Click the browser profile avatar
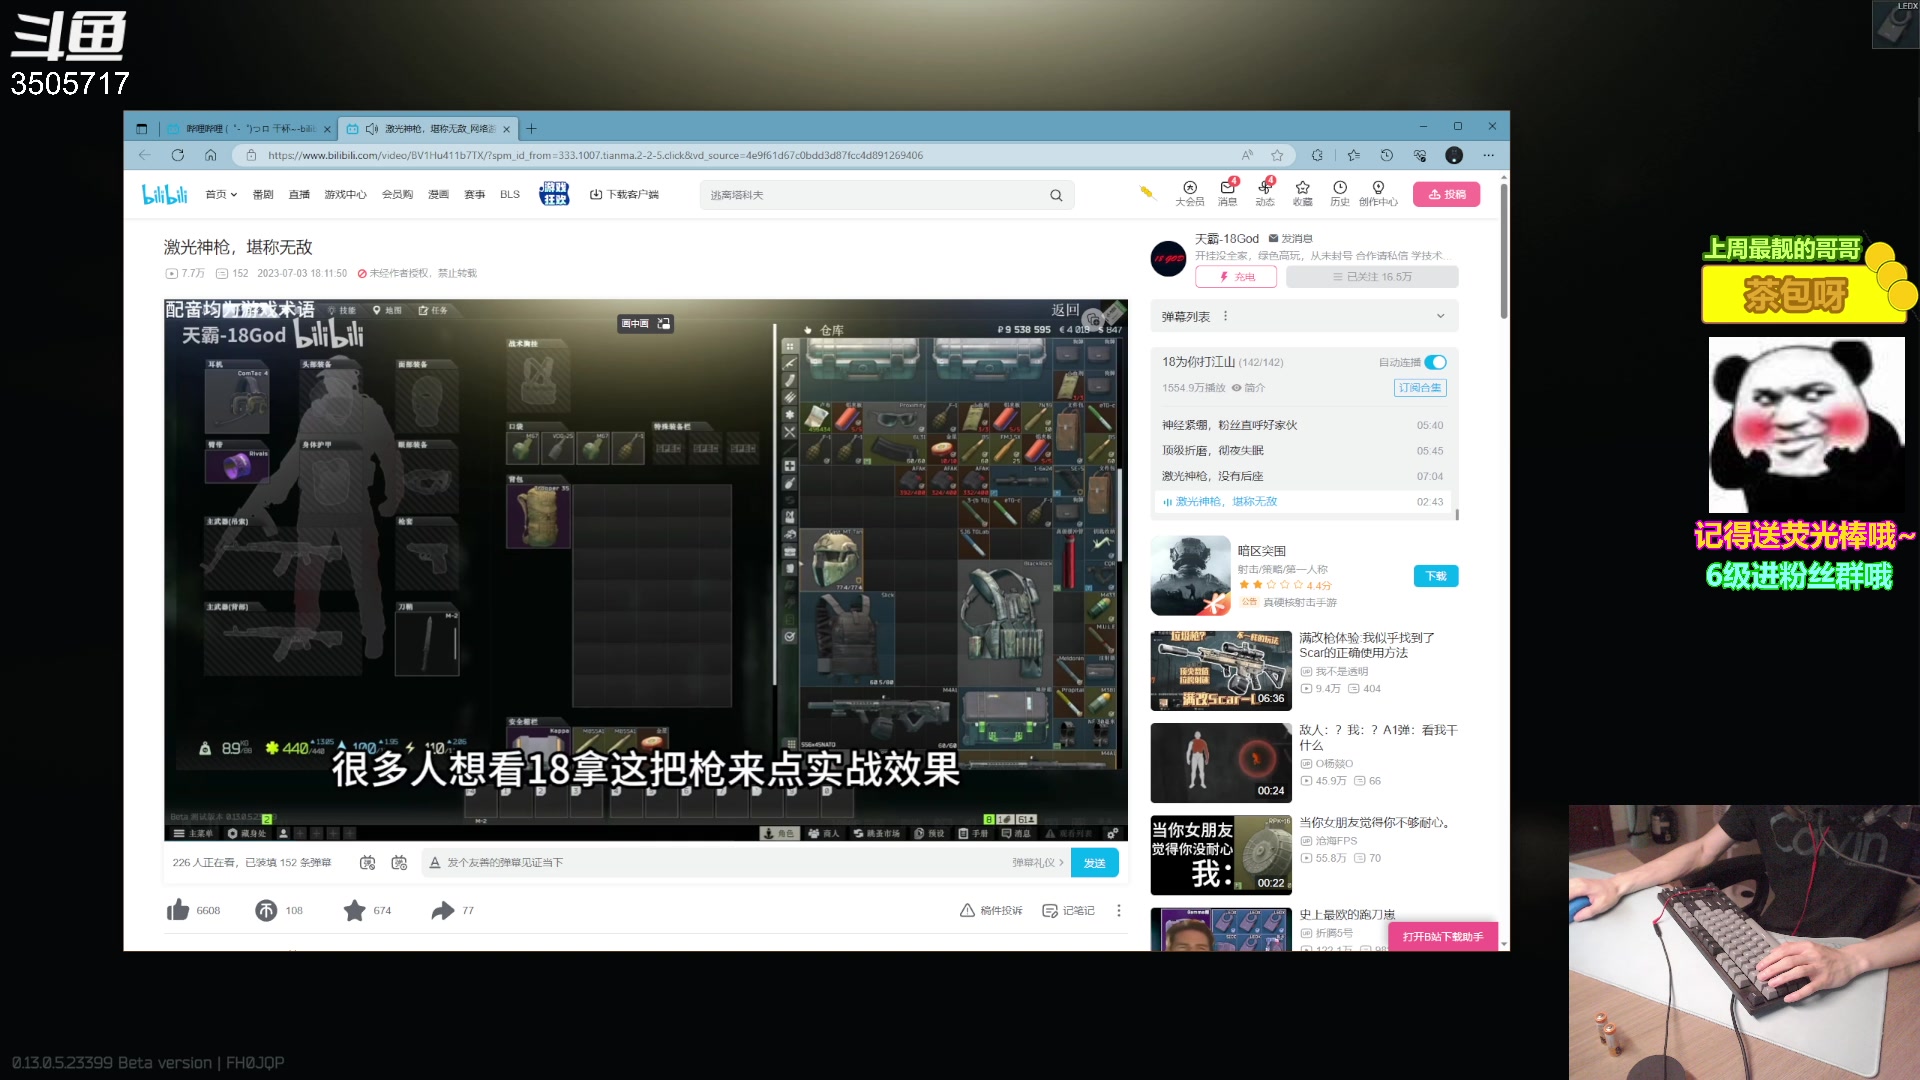1920x1080 pixels. [x=1454, y=155]
